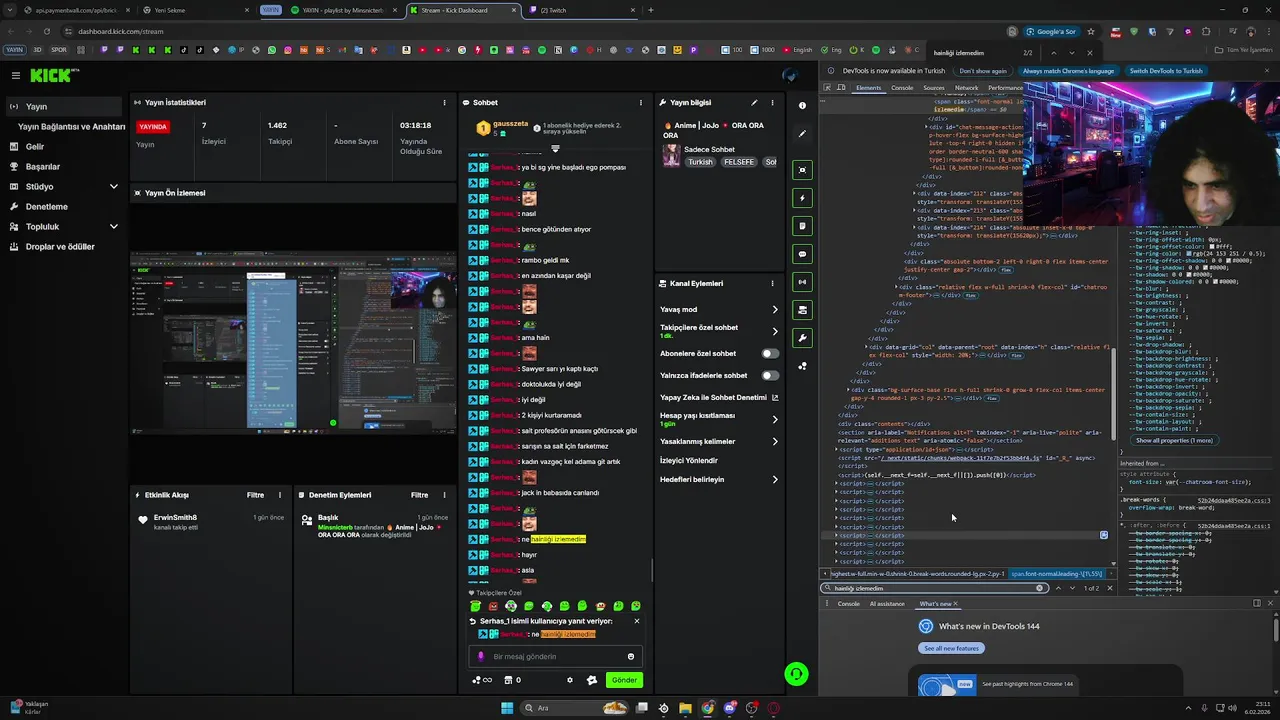
Task: Click the lightning bolt sidebar icon
Action: [x=802, y=198]
